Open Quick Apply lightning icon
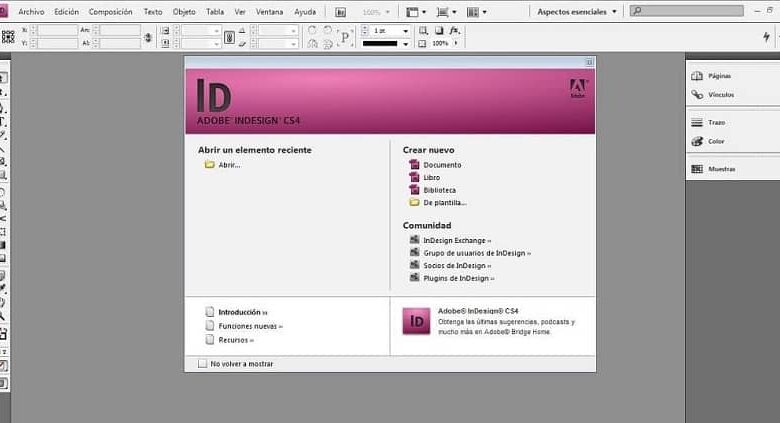Viewport: 780px width, 423px height. click(766, 36)
